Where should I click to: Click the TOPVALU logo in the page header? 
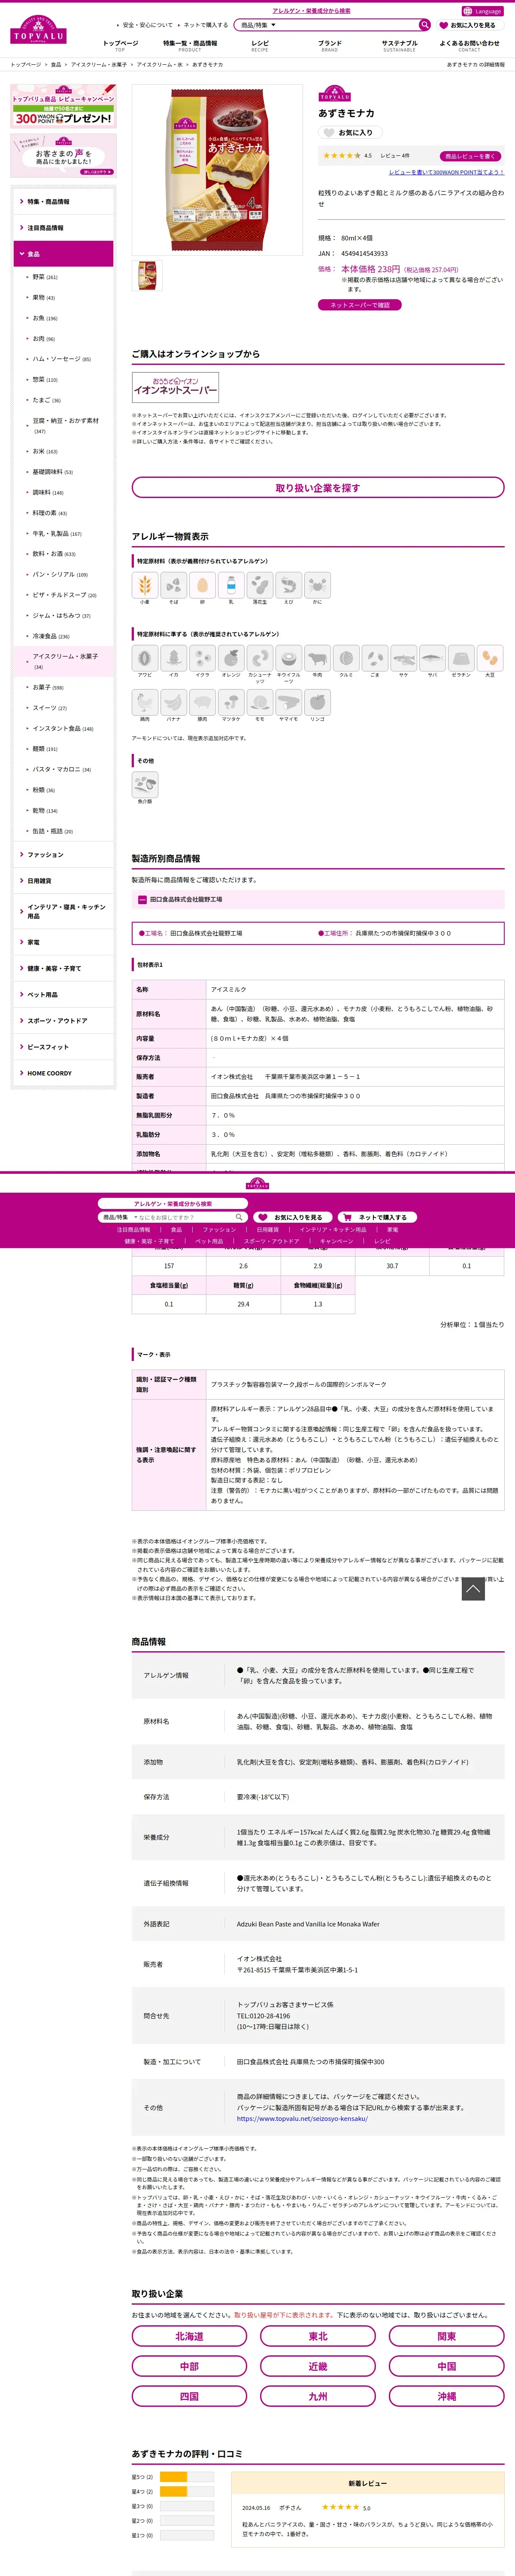[x=39, y=30]
